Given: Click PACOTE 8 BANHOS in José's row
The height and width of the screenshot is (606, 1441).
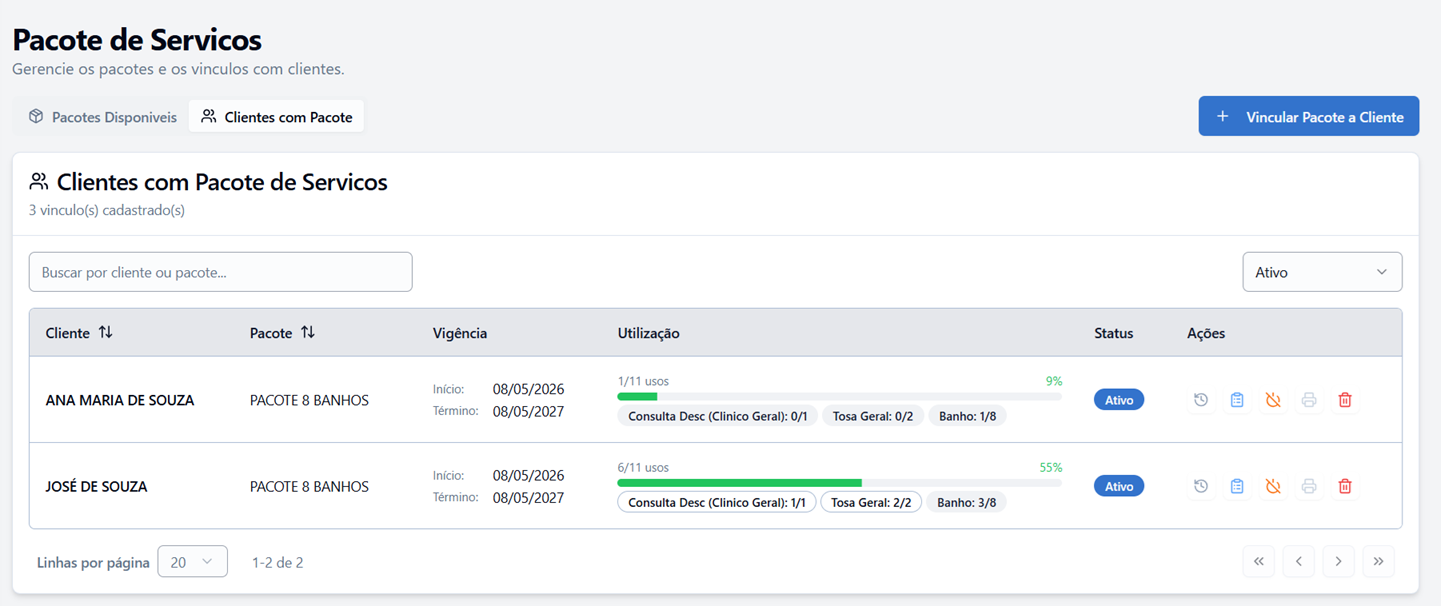Looking at the screenshot, I should point(309,487).
